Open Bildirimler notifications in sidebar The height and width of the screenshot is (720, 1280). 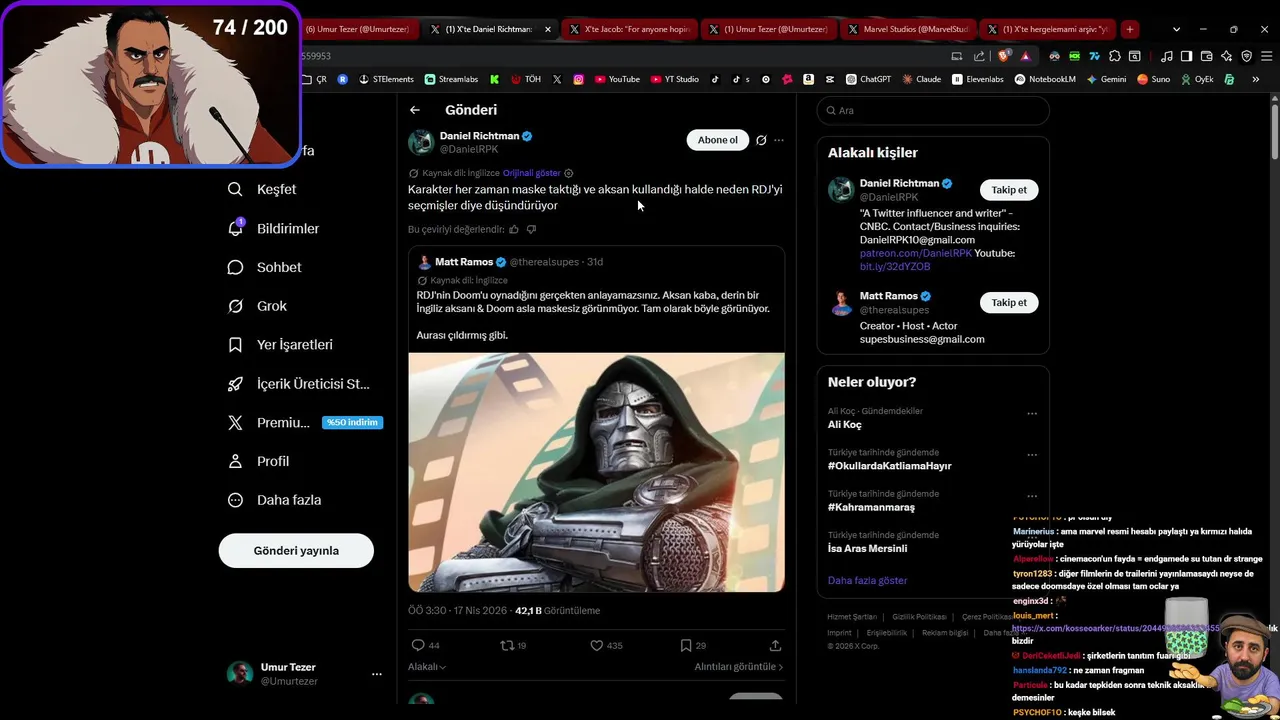point(274,228)
